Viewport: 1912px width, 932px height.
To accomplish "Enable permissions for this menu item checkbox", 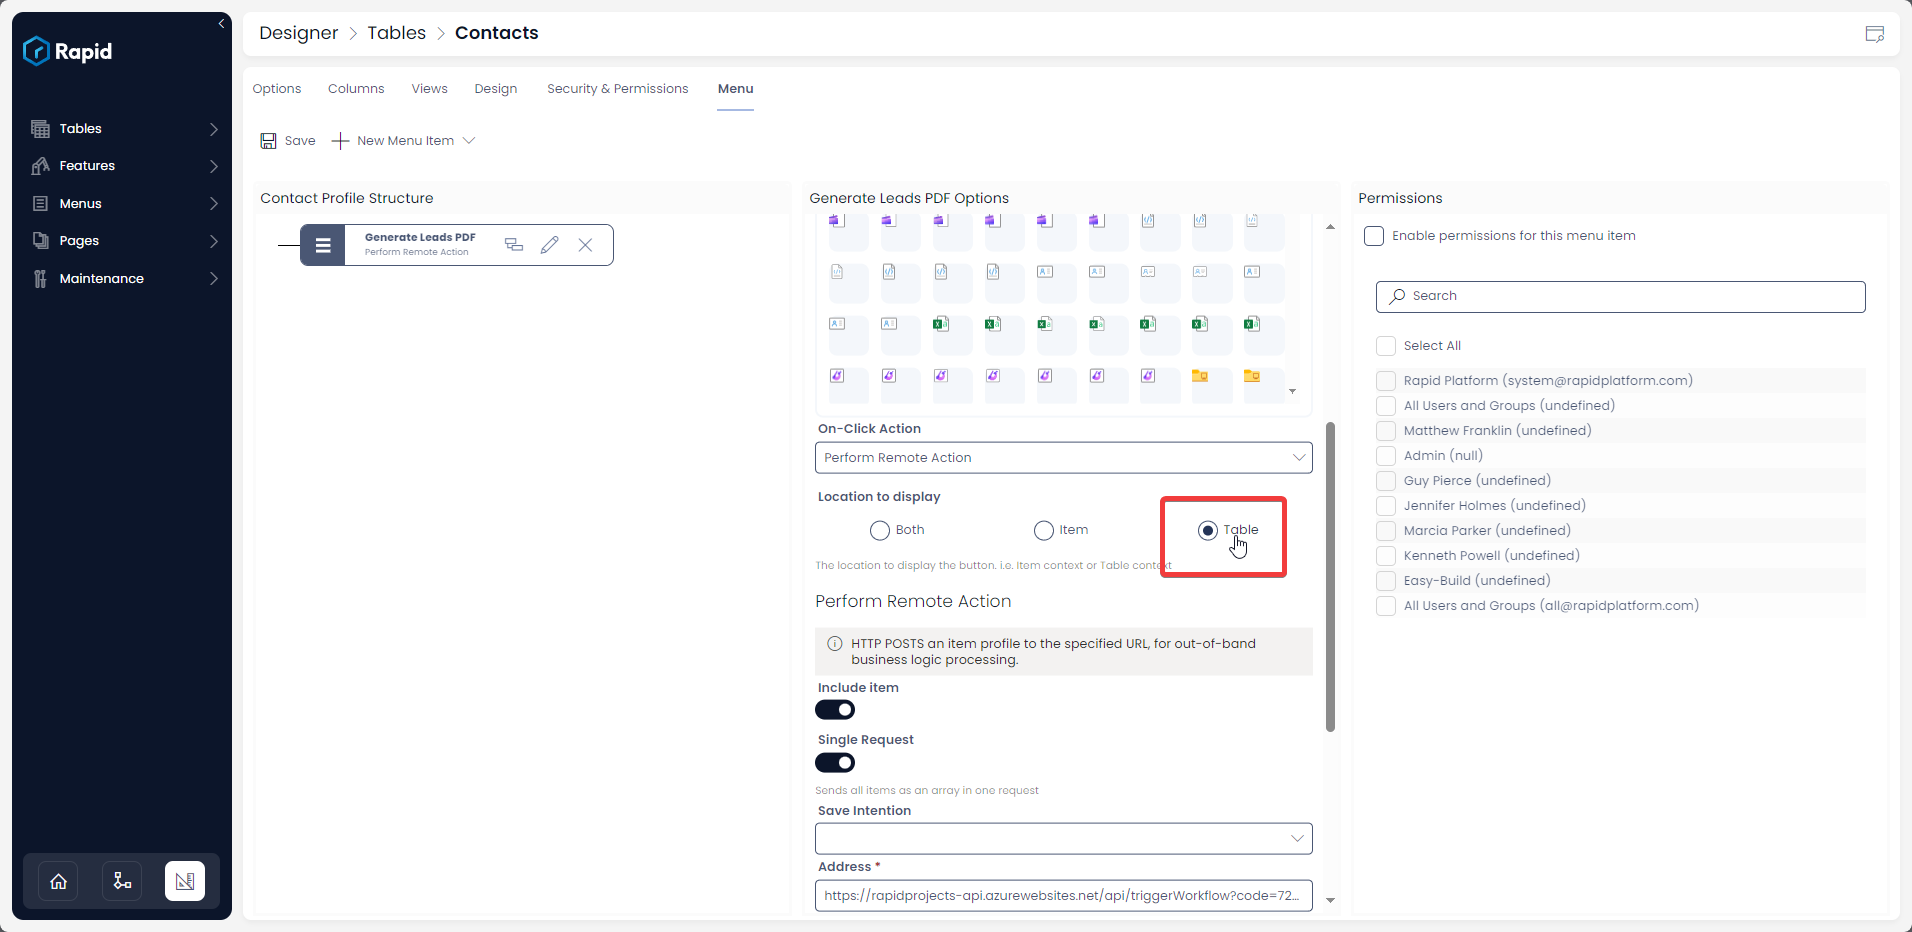I will tap(1375, 236).
